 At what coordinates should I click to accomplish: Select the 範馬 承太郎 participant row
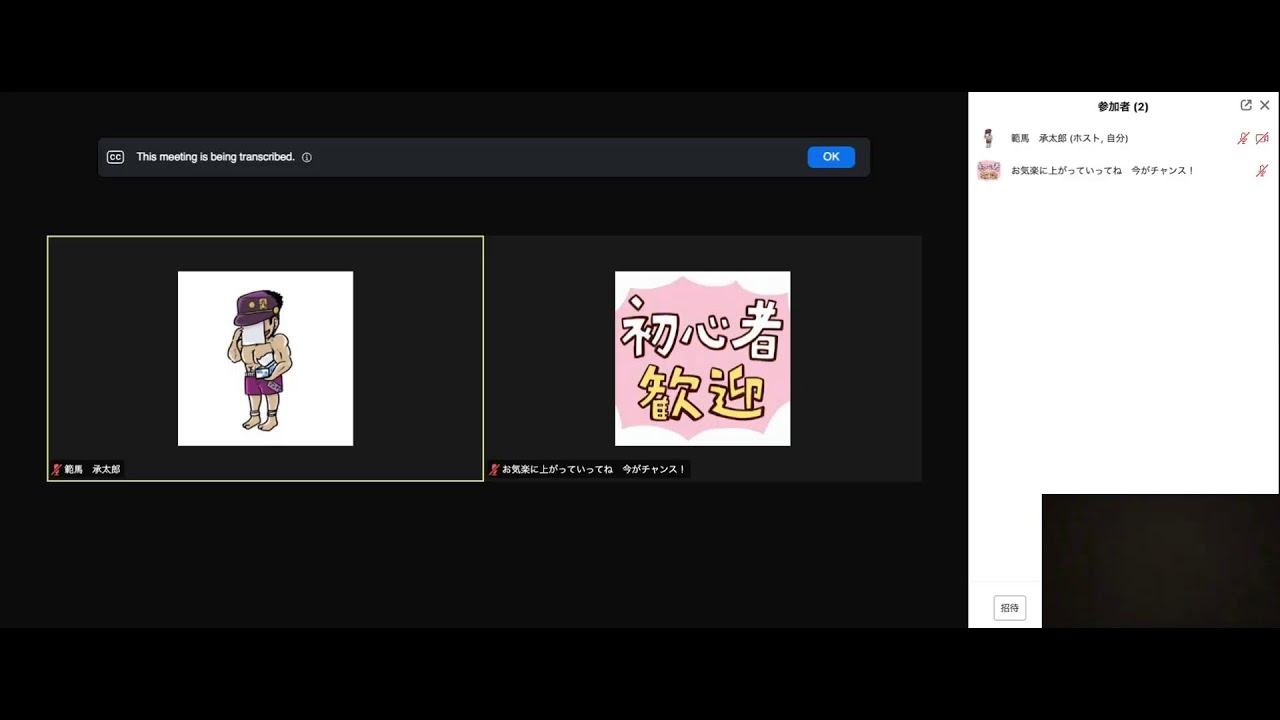pos(1100,138)
